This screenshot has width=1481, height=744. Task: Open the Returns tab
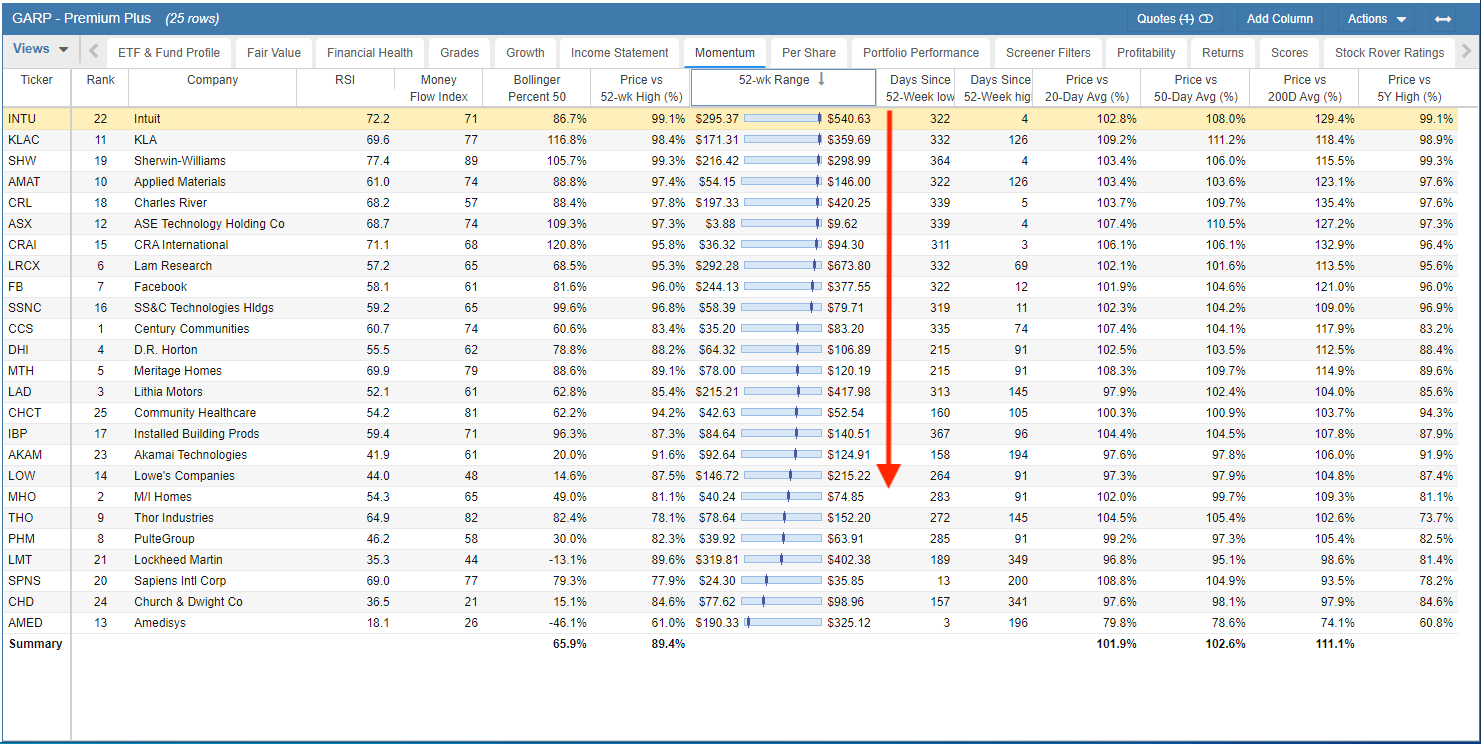[1223, 53]
